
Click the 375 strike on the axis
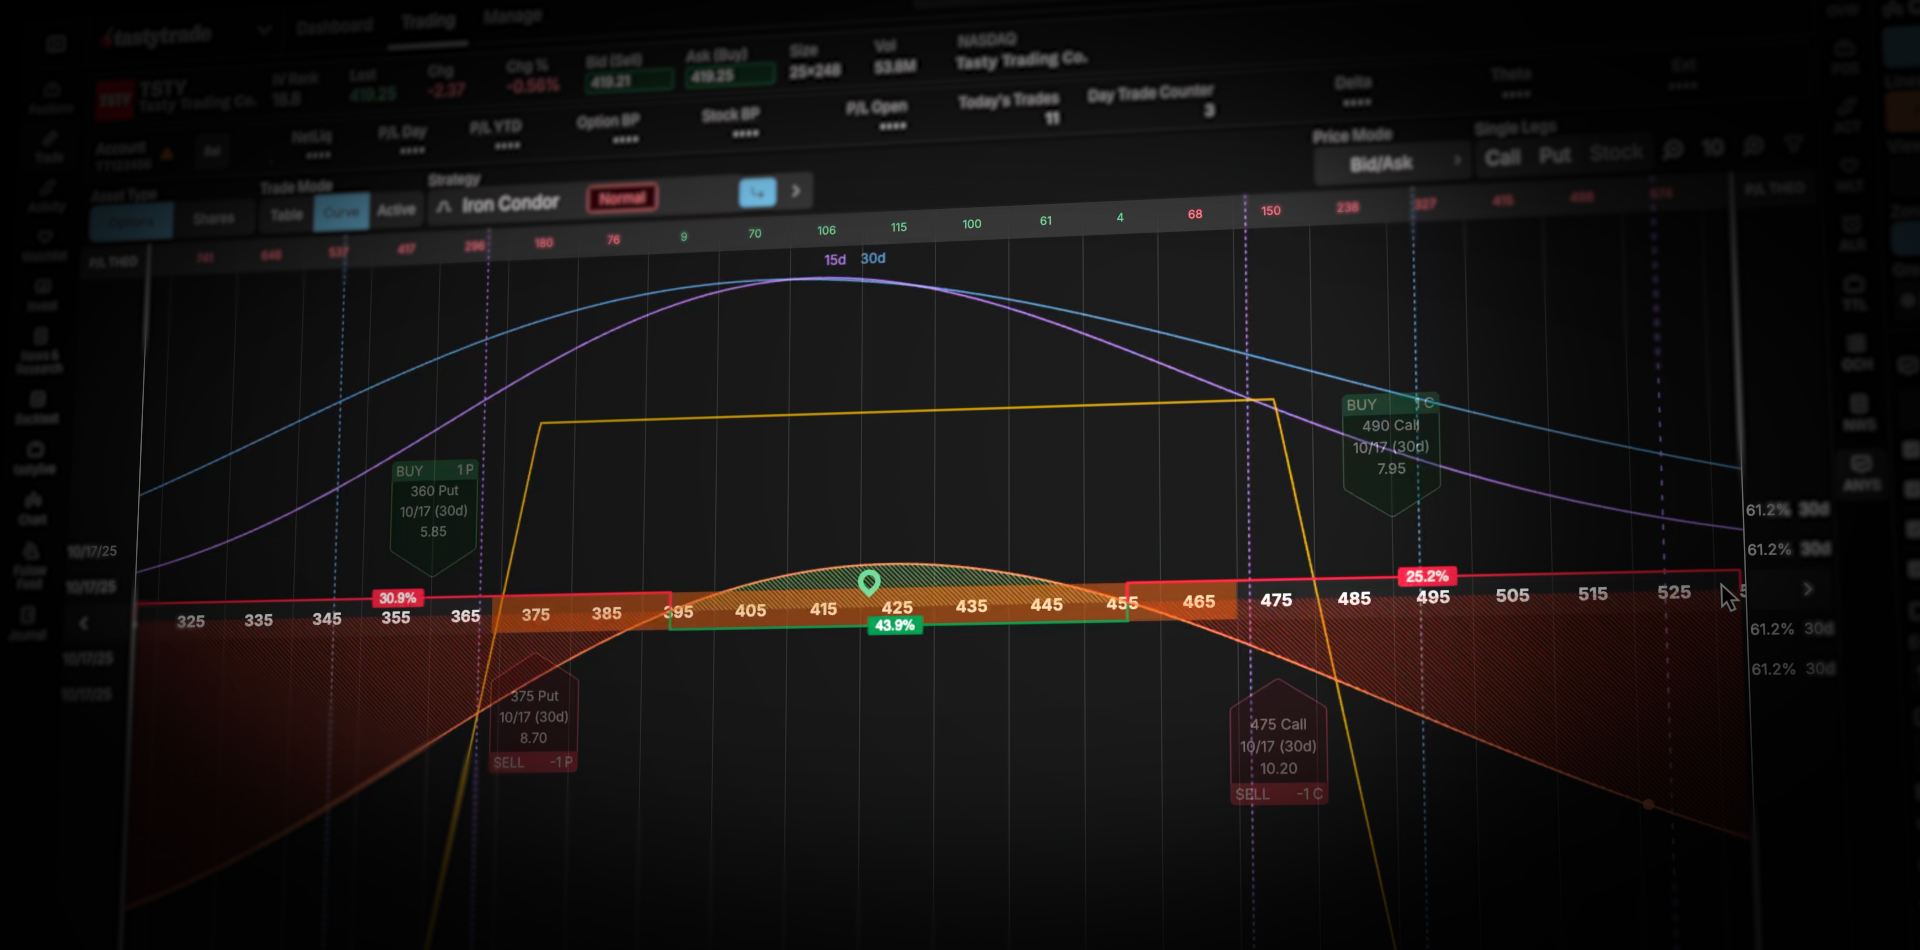click(x=536, y=614)
